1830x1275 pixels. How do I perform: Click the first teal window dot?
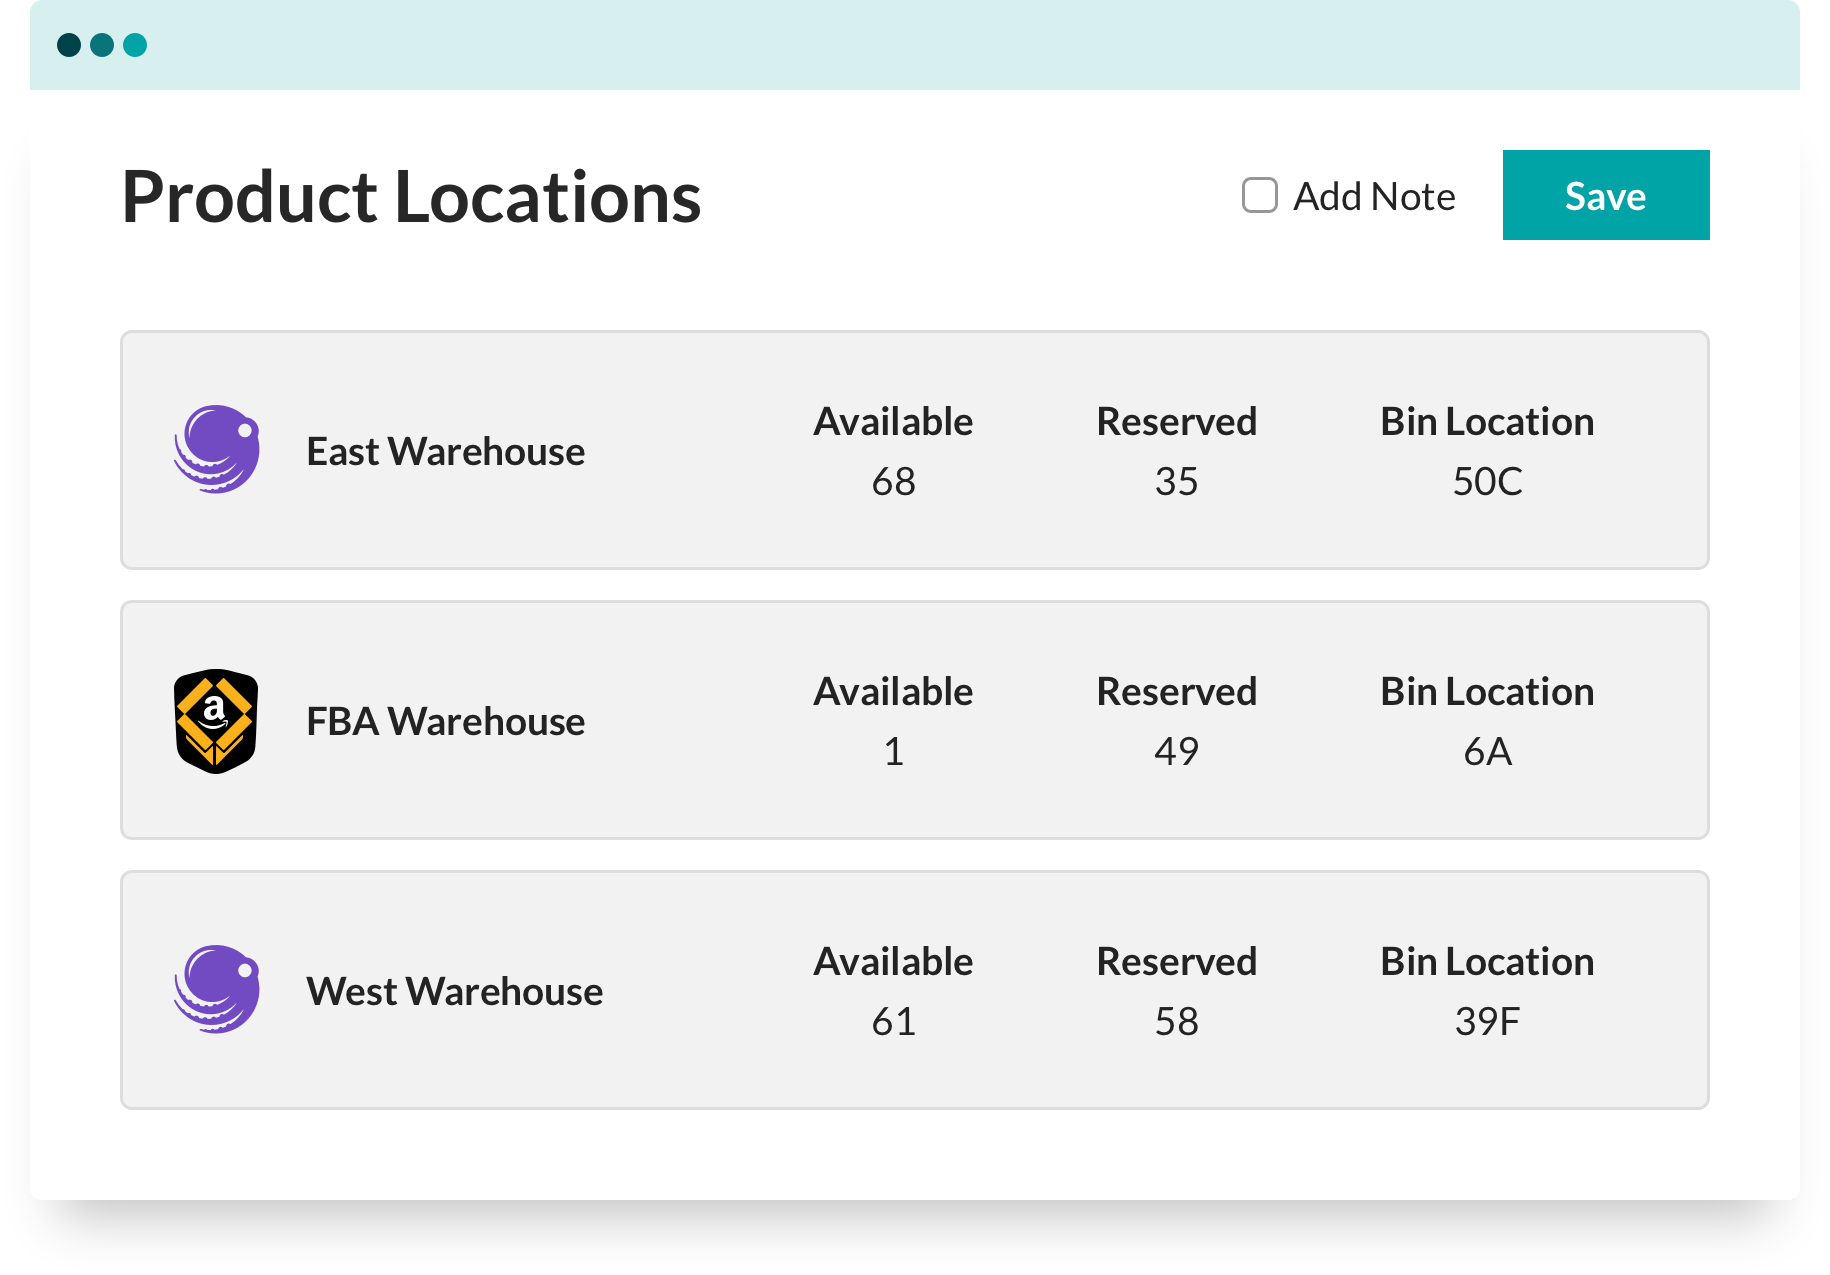69,44
